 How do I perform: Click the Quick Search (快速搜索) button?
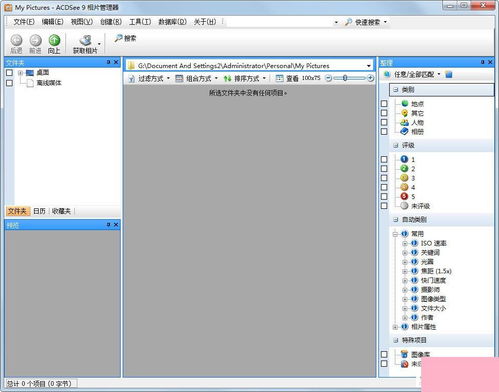pyautogui.click(x=366, y=22)
